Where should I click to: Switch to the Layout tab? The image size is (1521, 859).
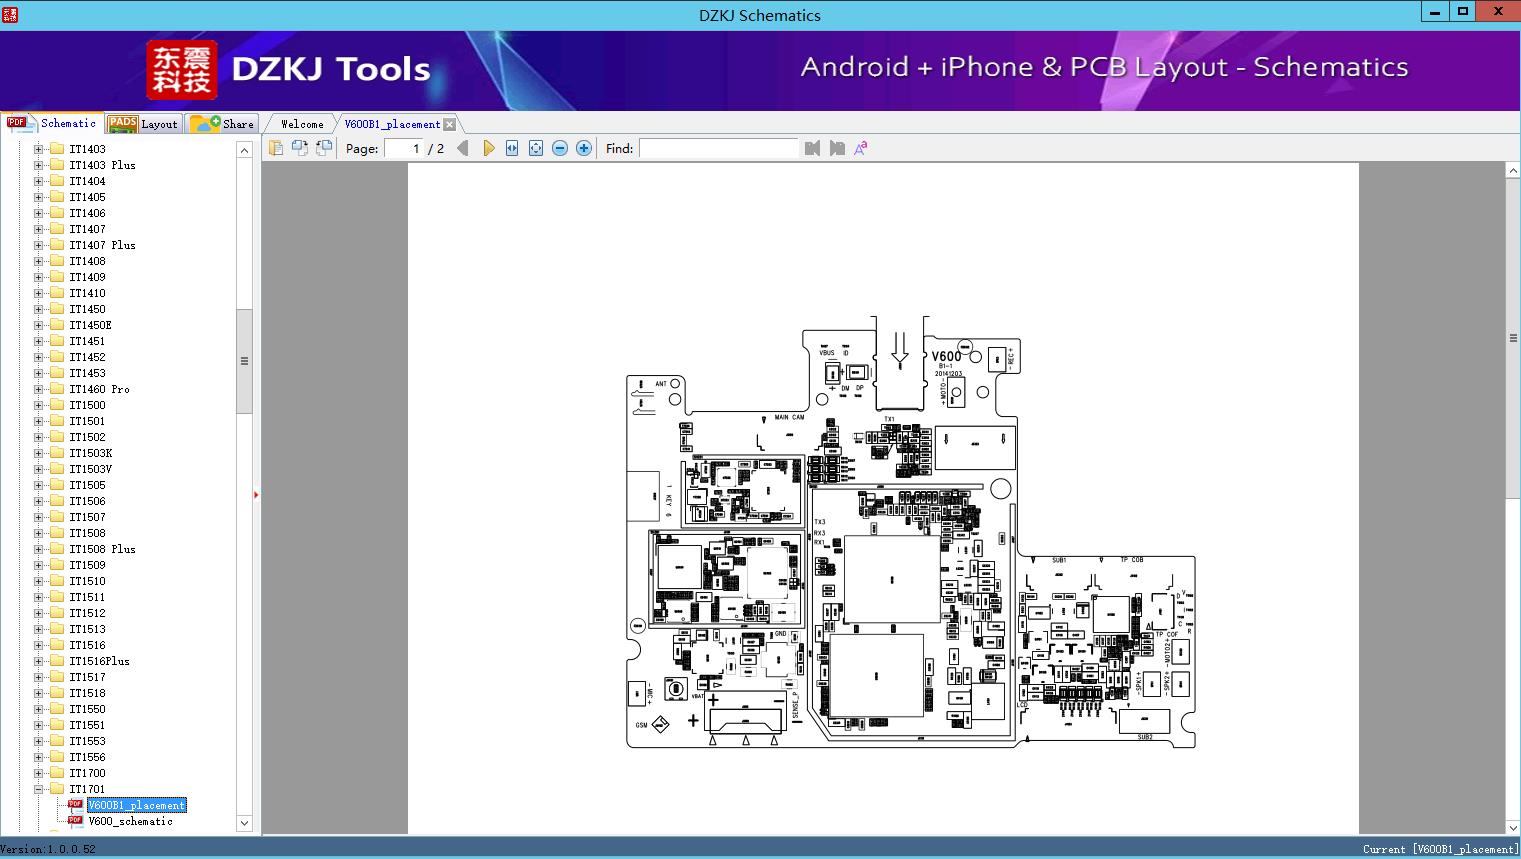pos(144,124)
